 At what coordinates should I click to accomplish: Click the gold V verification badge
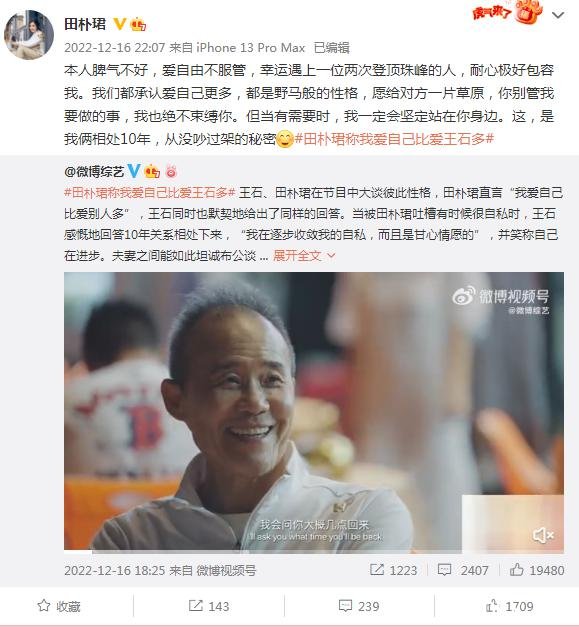(x=119, y=24)
